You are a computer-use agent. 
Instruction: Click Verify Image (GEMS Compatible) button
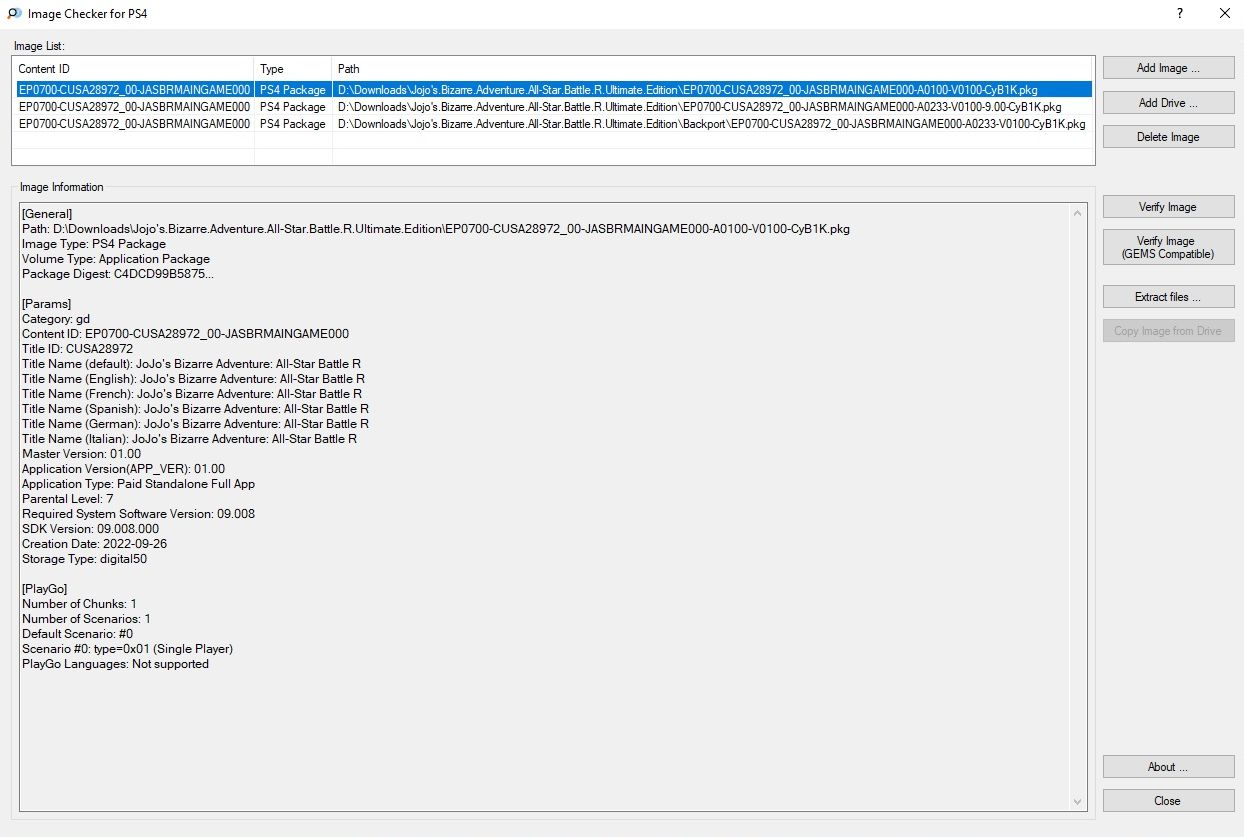point(1168,247)
